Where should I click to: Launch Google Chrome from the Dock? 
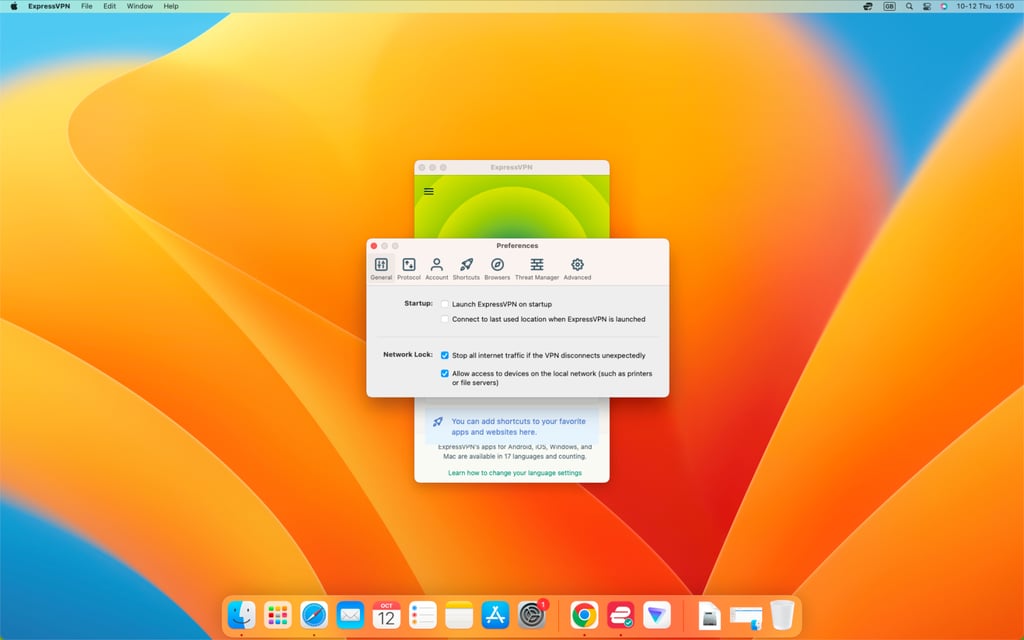(584, 615)
